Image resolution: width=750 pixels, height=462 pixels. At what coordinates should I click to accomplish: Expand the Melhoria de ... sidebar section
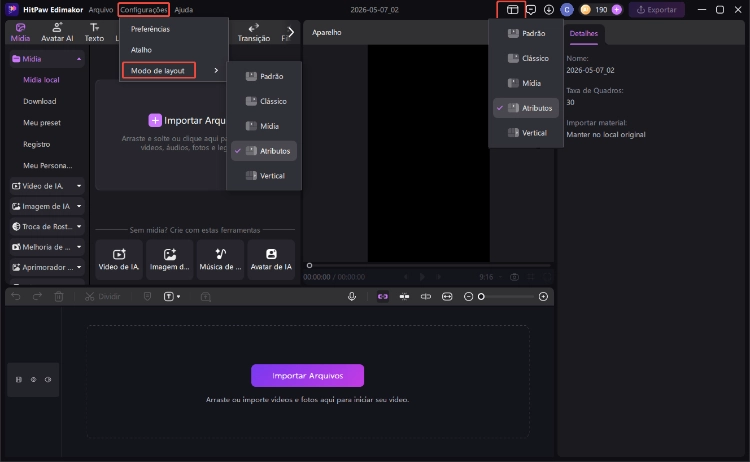coord(79,247)
